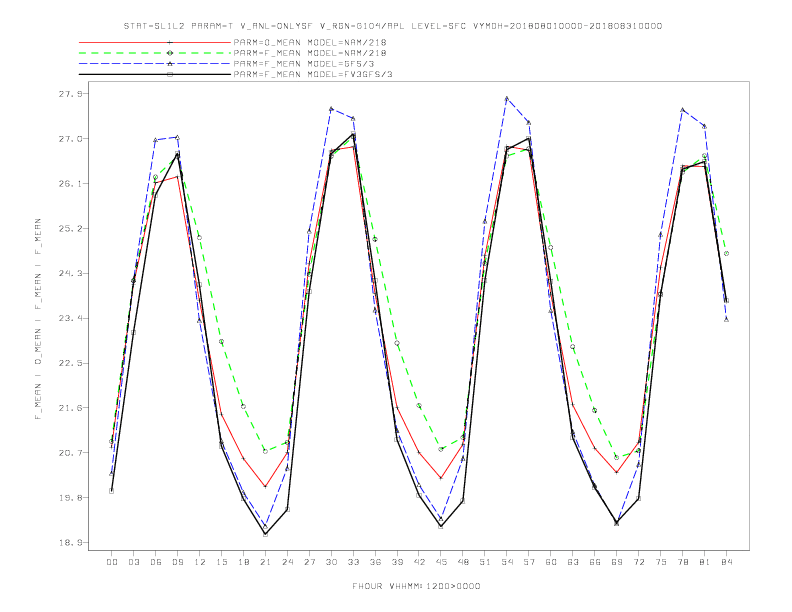Click x-axis tick label 06
792x612 pixels.
tap(156, 562)
